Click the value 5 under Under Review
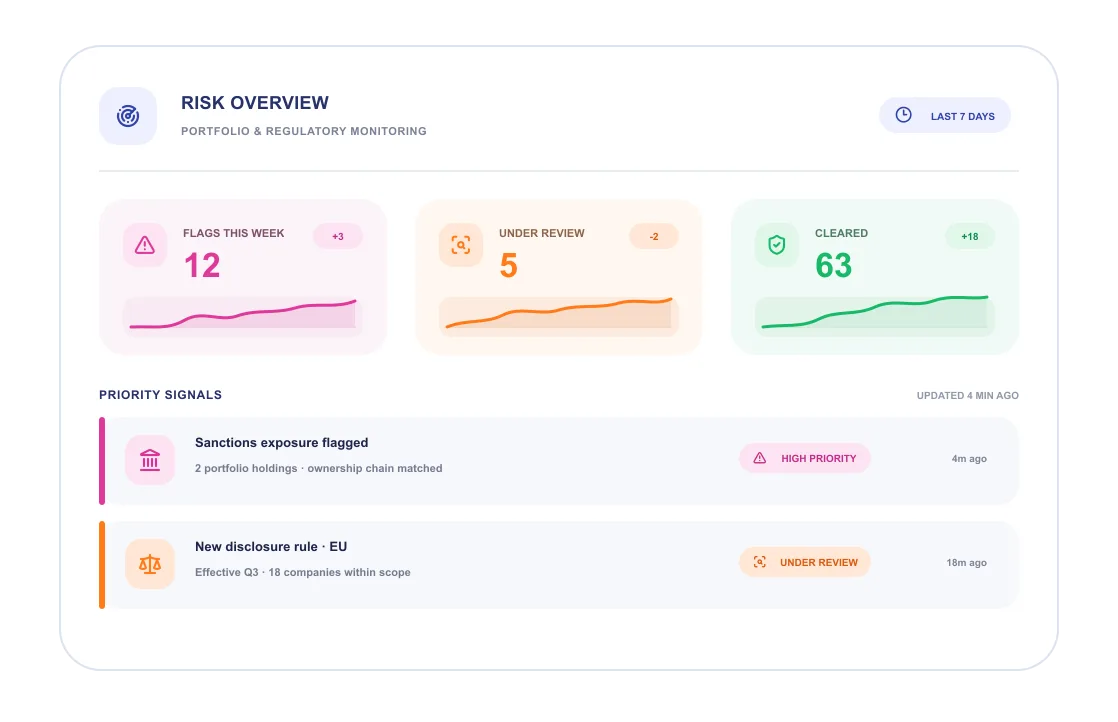The image size is (1118, 722). point(508,266)
